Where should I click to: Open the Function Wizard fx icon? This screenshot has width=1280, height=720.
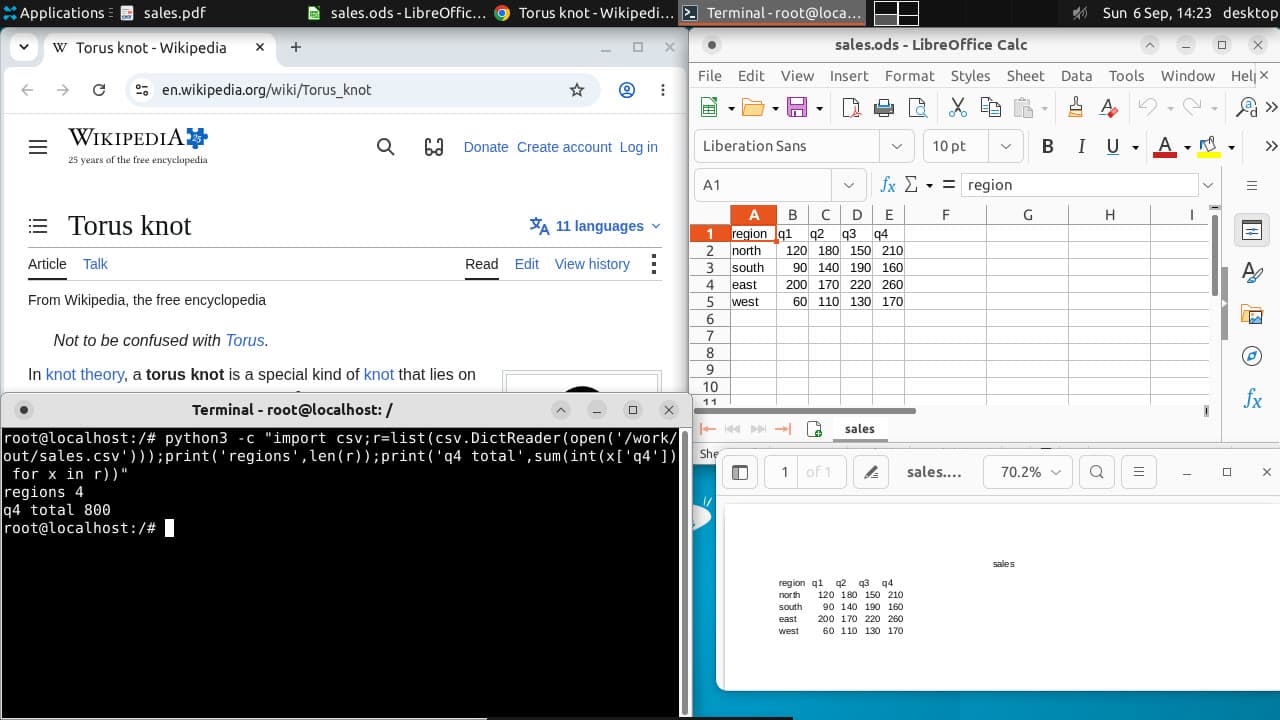point(887,185)
